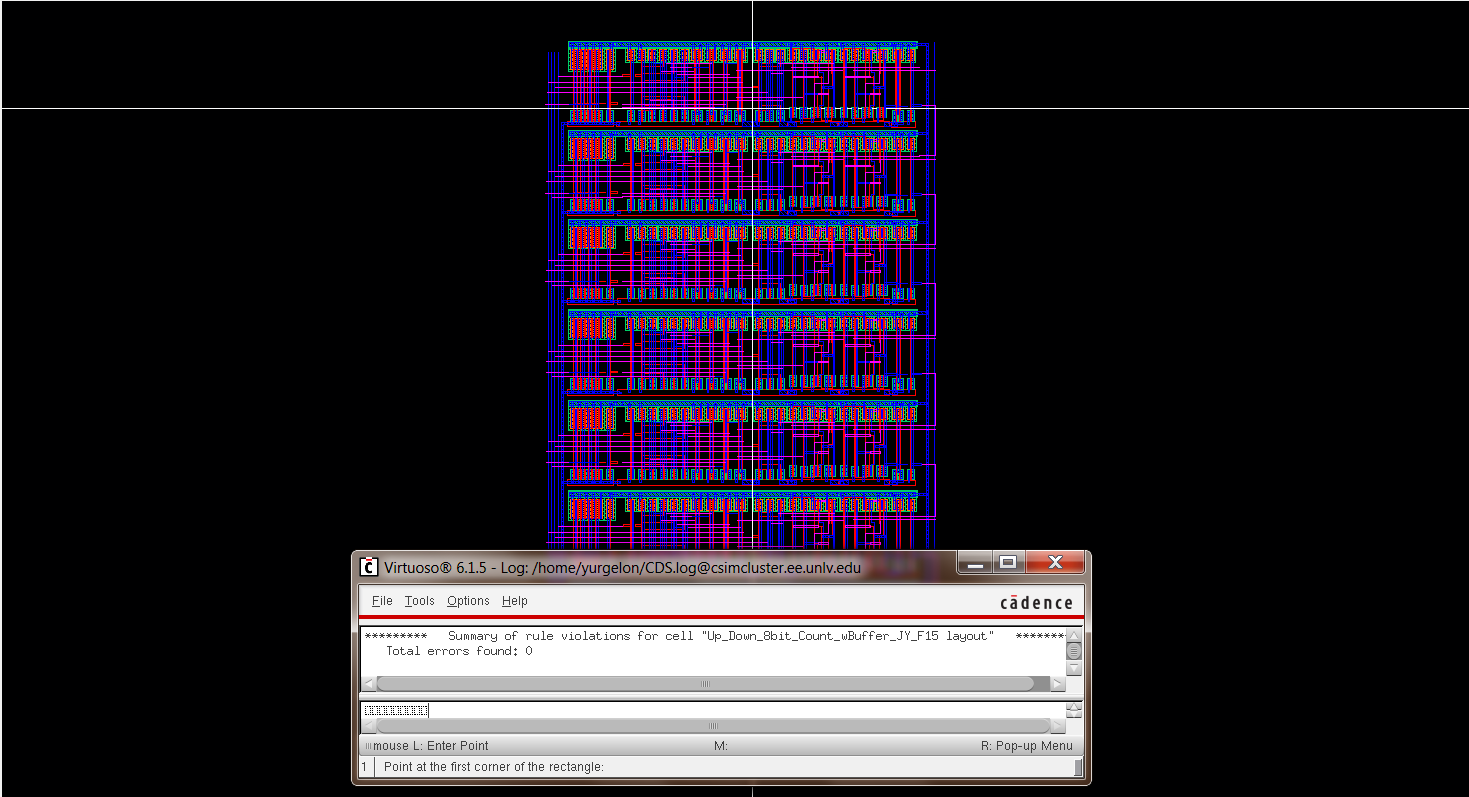Click the 'Summary of rule violations' log line
The image size is (1469, 797).
[714, 636]
